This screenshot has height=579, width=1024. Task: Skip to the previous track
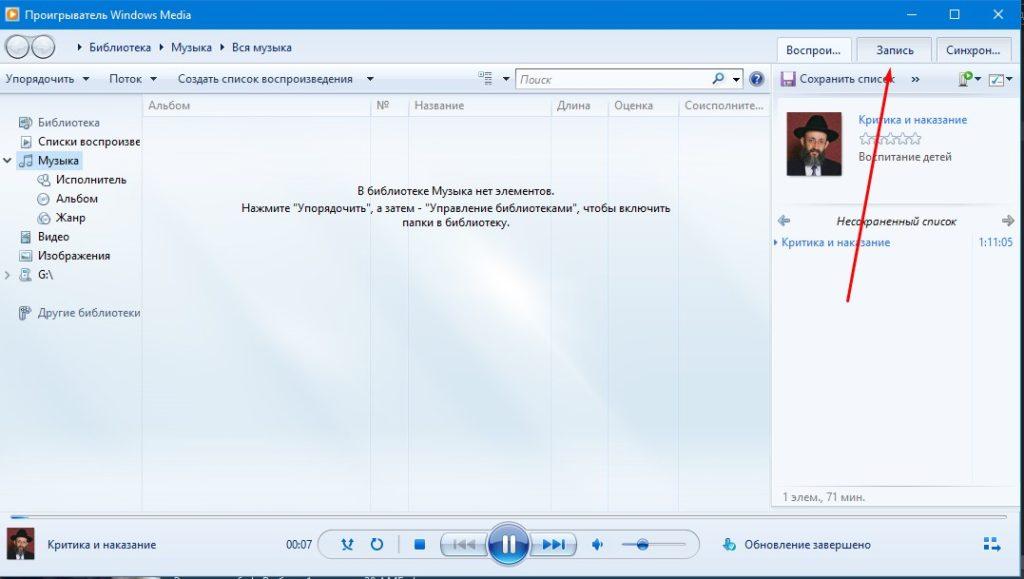click(x=464, y=544)
